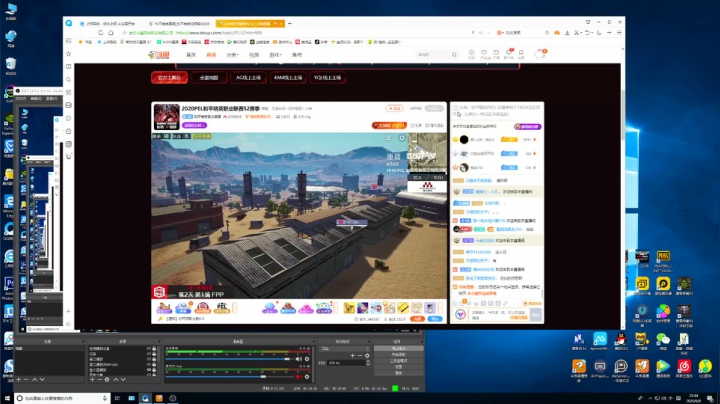Open screenshot scissors dropdown in browser toolbar
The height and width of the screenshot is (404, 720).
578,33
